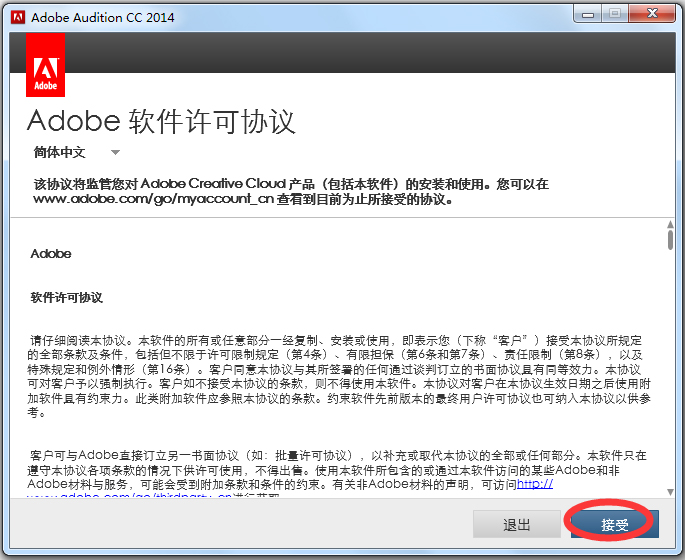Click the disabled maximize window button
685x560 pixels.
613,13
